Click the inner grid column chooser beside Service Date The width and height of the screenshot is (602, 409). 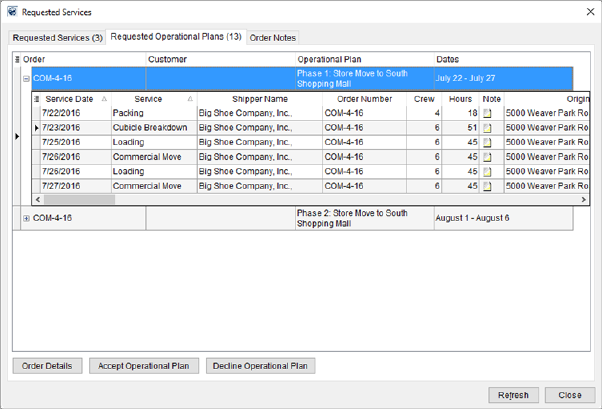point(37,99)
